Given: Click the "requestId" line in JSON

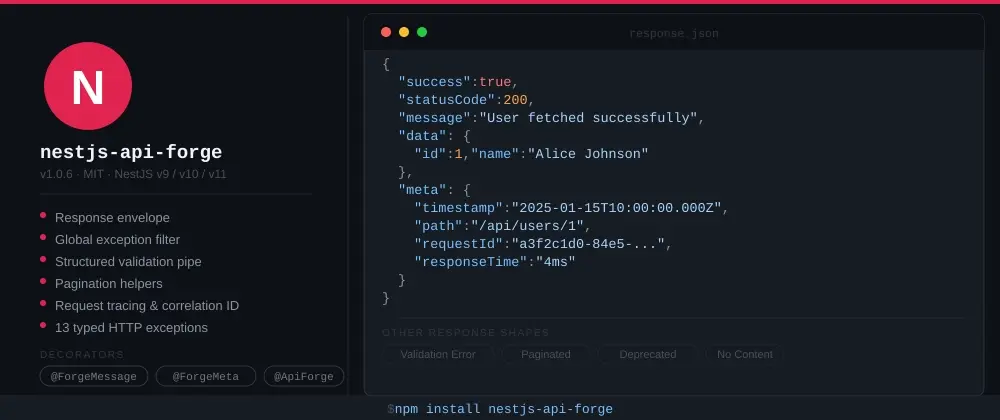Looking at the screenshot, I should pyautogui.click(x=543, y=243).
